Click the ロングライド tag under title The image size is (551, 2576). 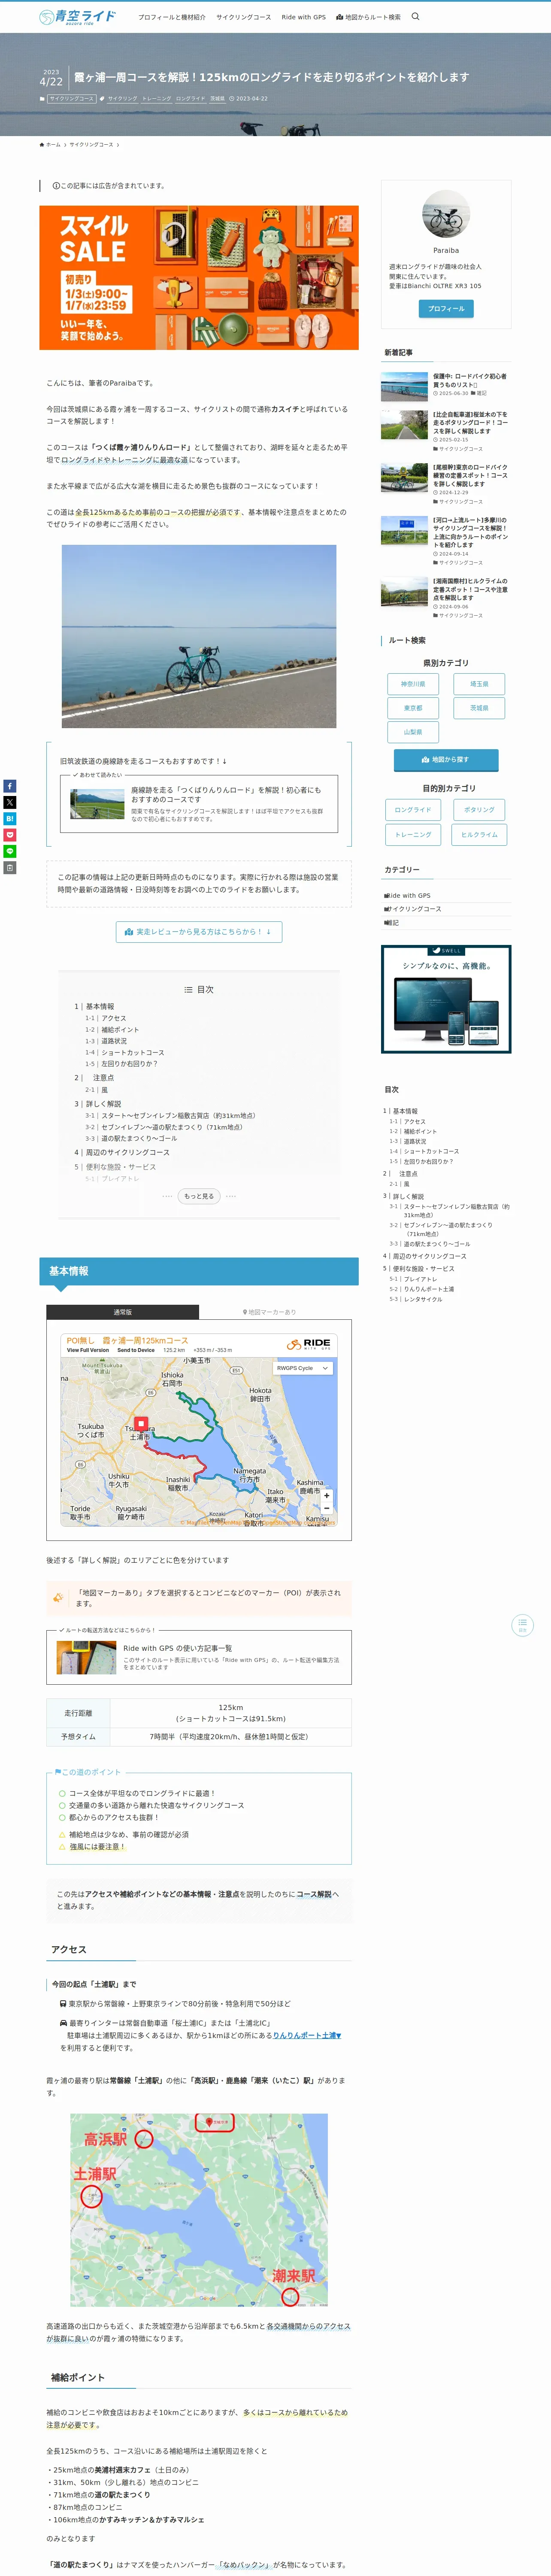point(190,99)
